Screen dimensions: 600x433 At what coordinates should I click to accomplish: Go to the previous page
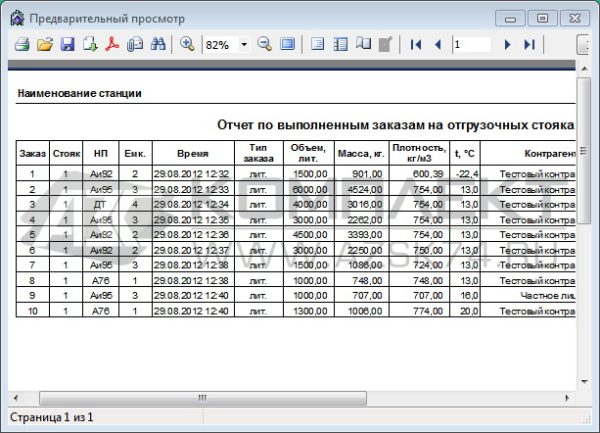(x=437, y=45)
